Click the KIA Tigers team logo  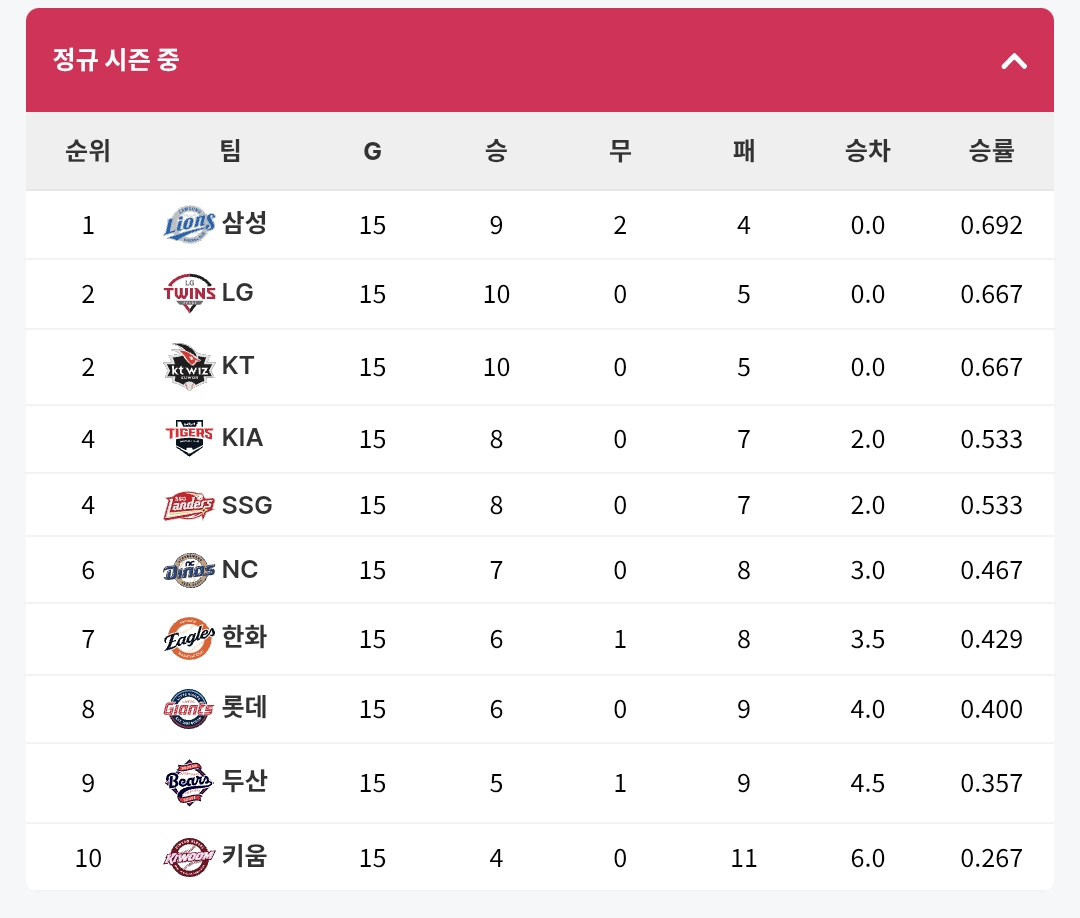[189, 438]
